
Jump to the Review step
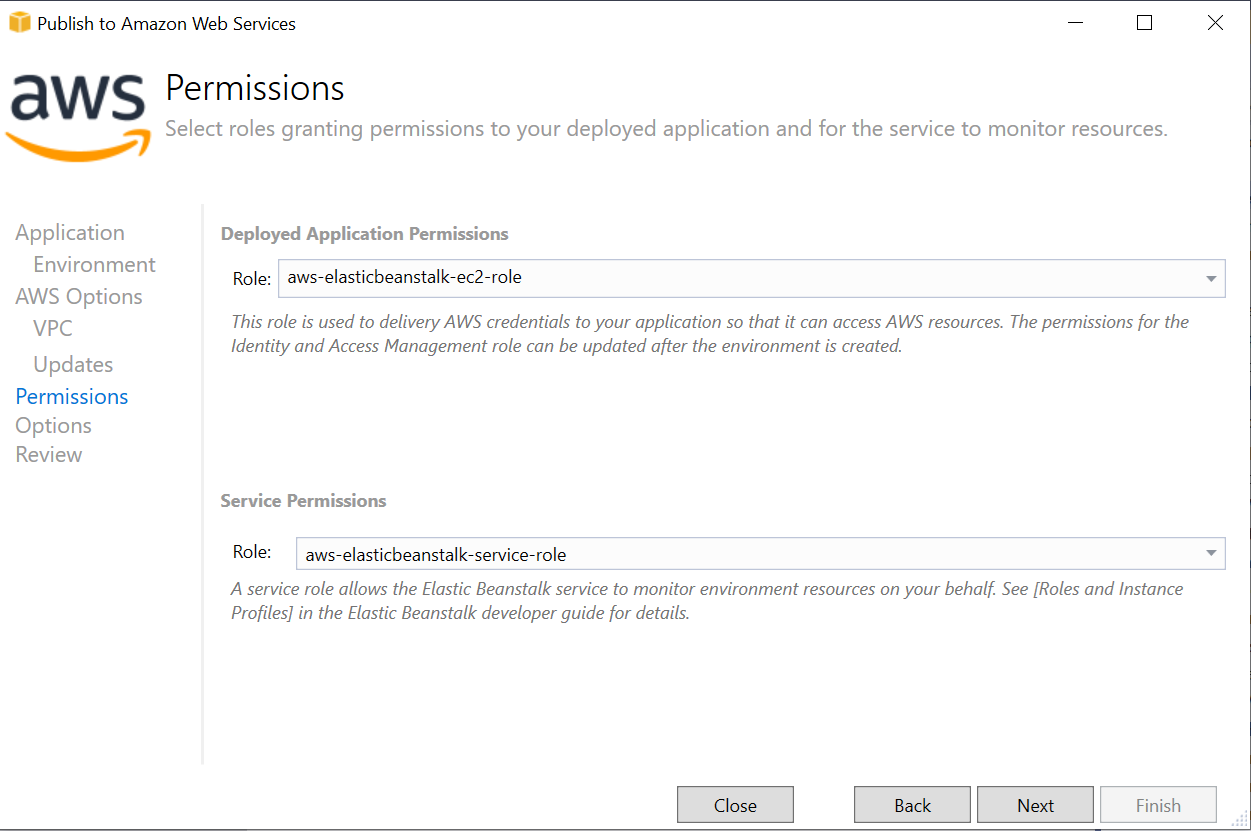48,454
